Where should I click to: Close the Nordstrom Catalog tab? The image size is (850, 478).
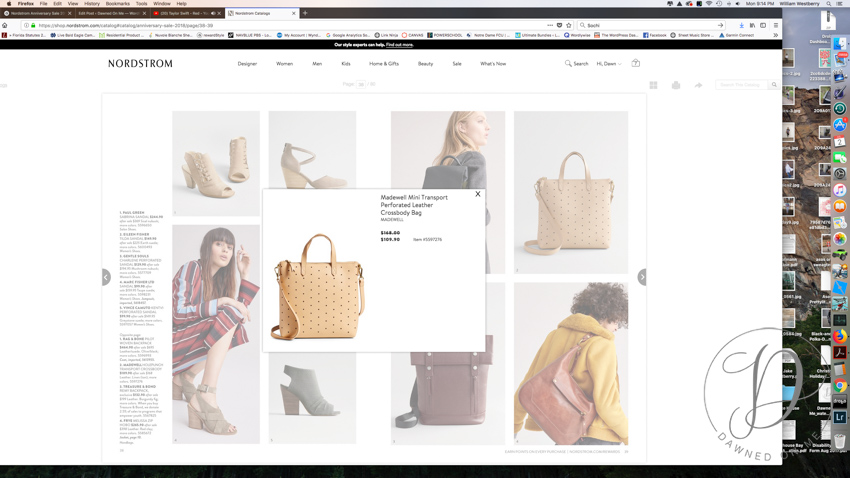(x=294, y=13)
